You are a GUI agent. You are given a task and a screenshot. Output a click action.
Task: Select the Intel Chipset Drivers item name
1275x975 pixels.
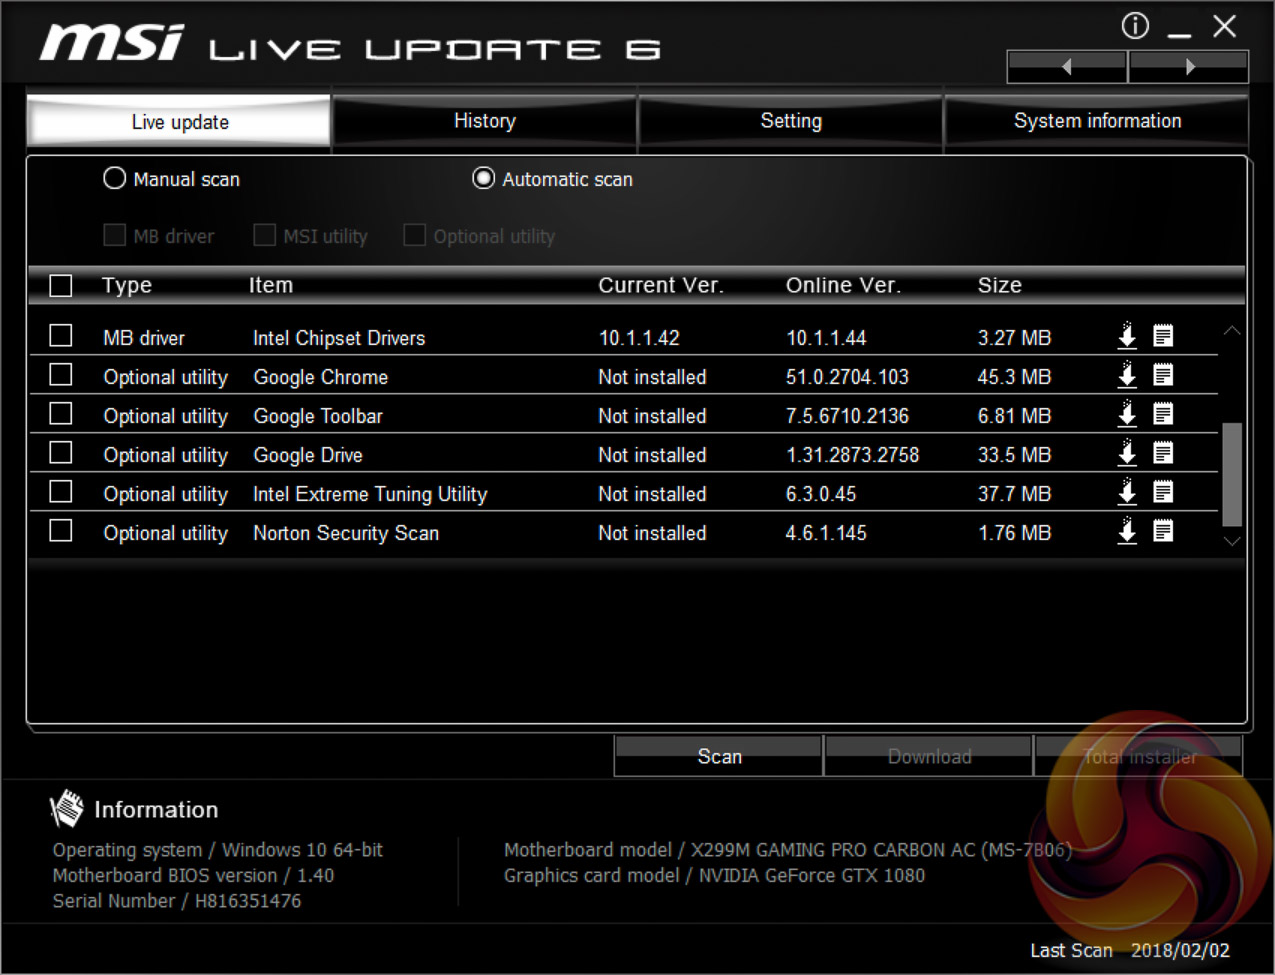[x=339, y=338]
